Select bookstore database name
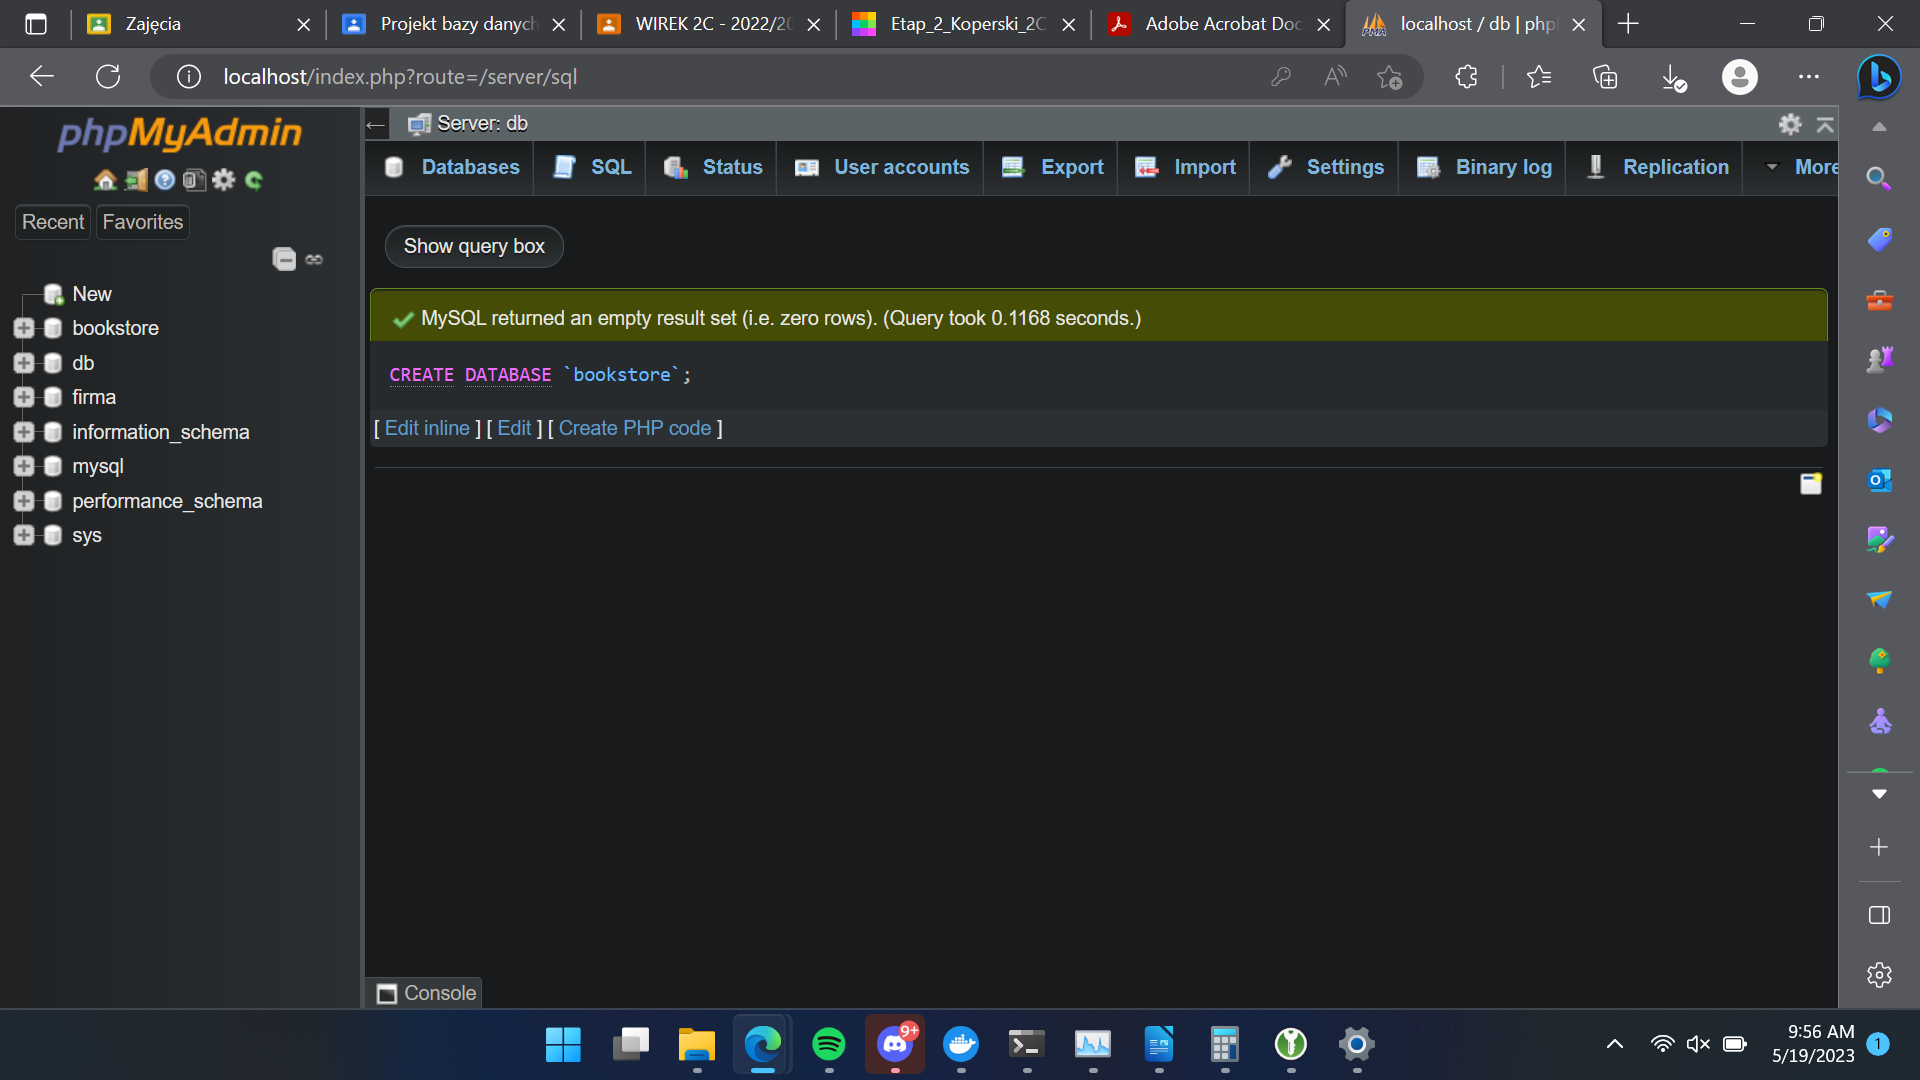1920x1080 pixels. click(x=115, y=328)
